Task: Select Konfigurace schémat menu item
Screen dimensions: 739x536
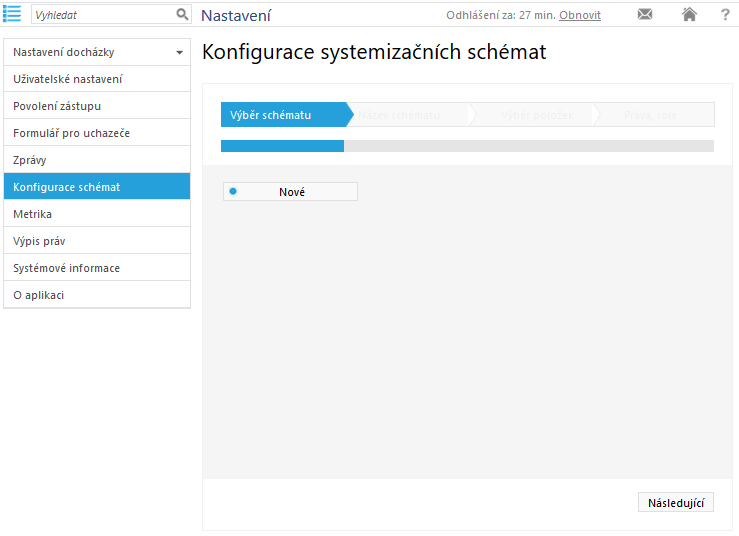Action: (97, 187)
